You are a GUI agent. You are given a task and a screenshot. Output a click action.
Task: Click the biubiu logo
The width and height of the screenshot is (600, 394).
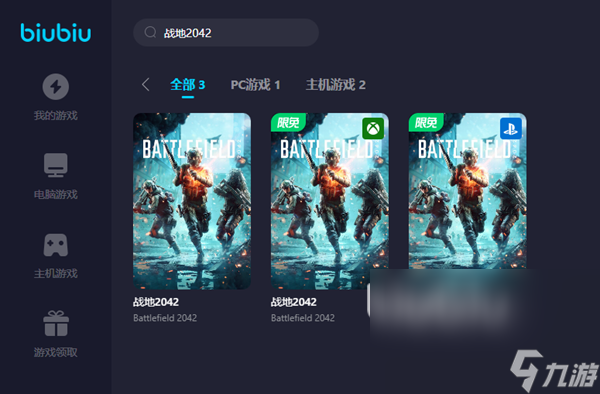56,33
